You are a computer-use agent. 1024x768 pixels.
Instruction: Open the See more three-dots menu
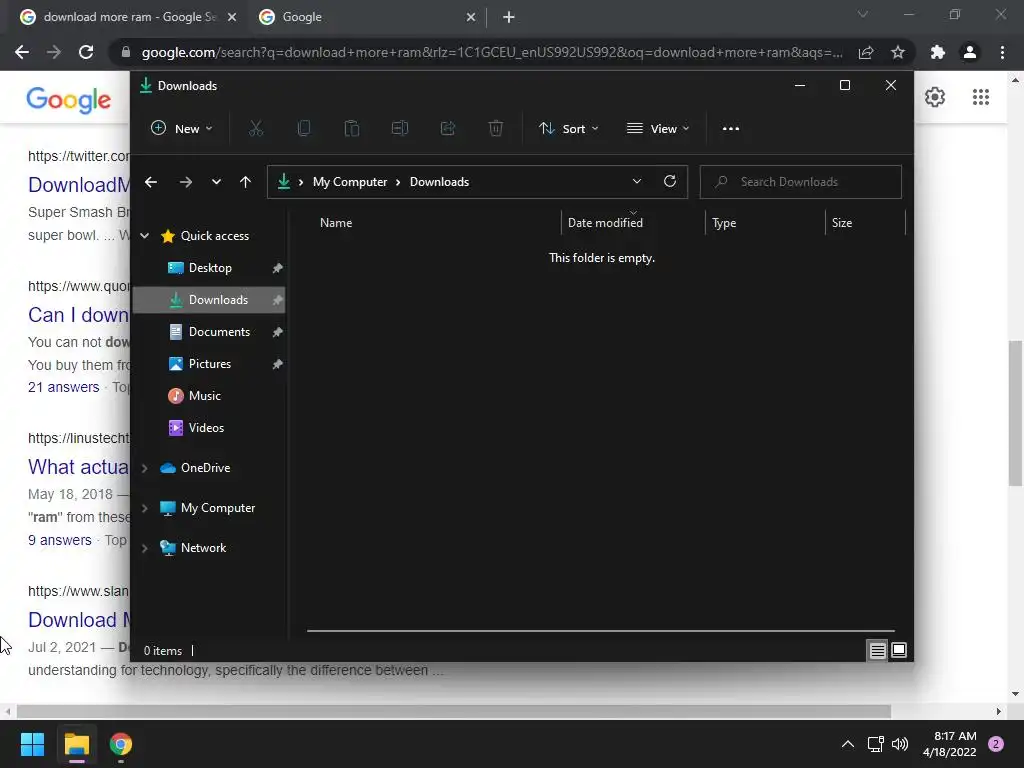pos(731,129)
